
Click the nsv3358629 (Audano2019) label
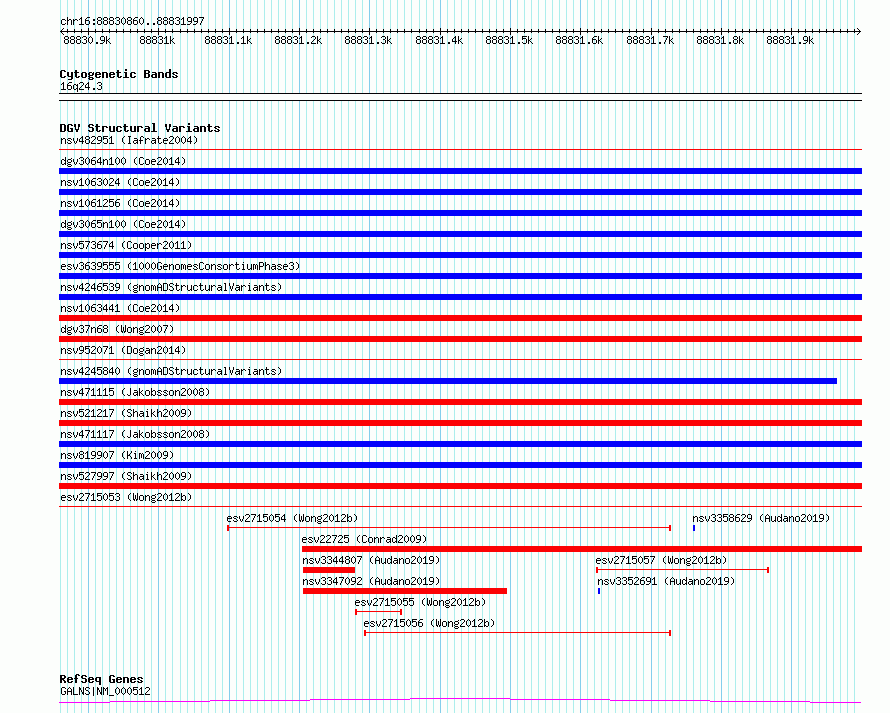point(761,518)
